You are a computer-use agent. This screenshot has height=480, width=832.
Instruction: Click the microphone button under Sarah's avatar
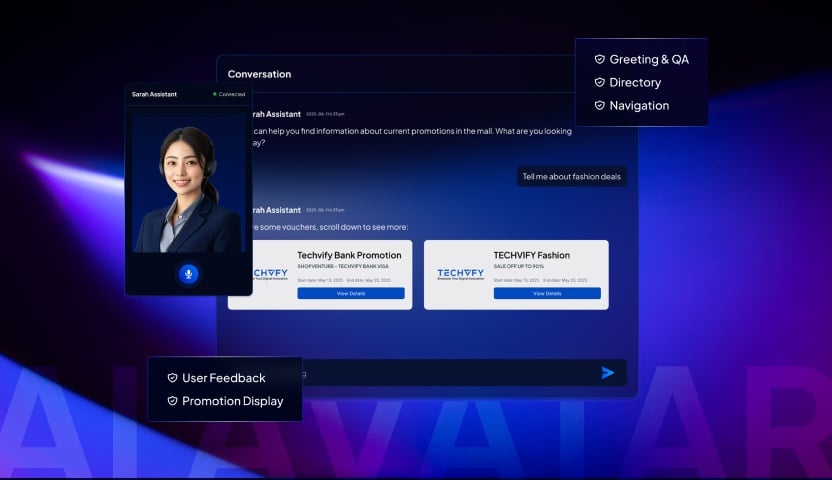[188, 274]
